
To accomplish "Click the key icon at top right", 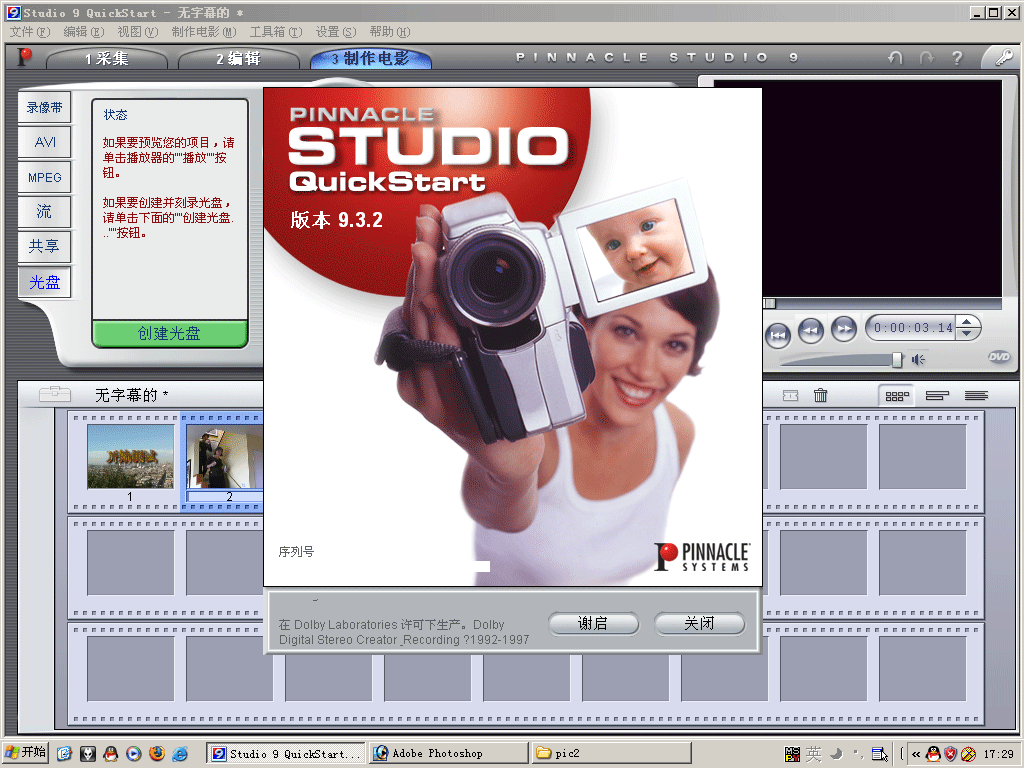I will [1003, 58].
